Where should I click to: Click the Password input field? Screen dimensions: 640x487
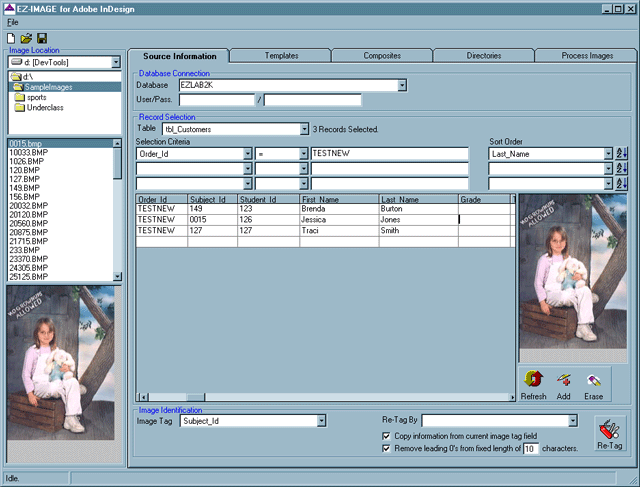click(313, 100)
